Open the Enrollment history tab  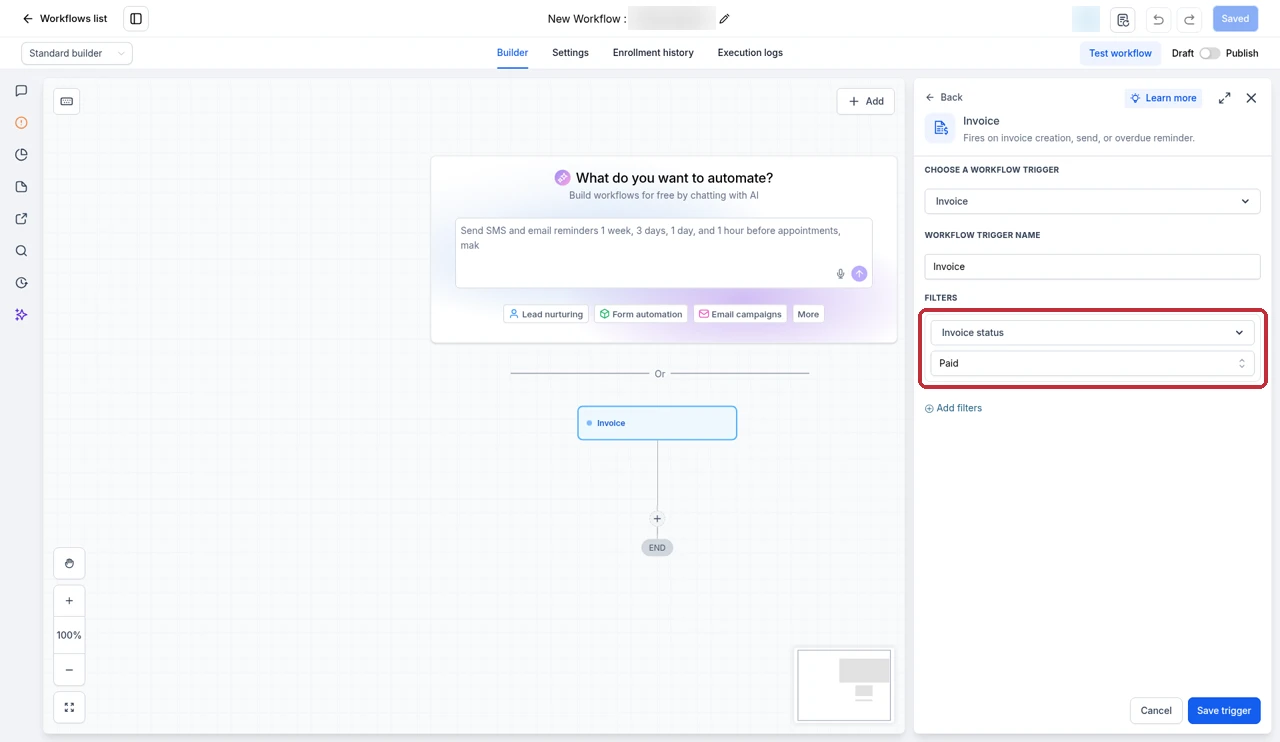[x=653, y=53]
